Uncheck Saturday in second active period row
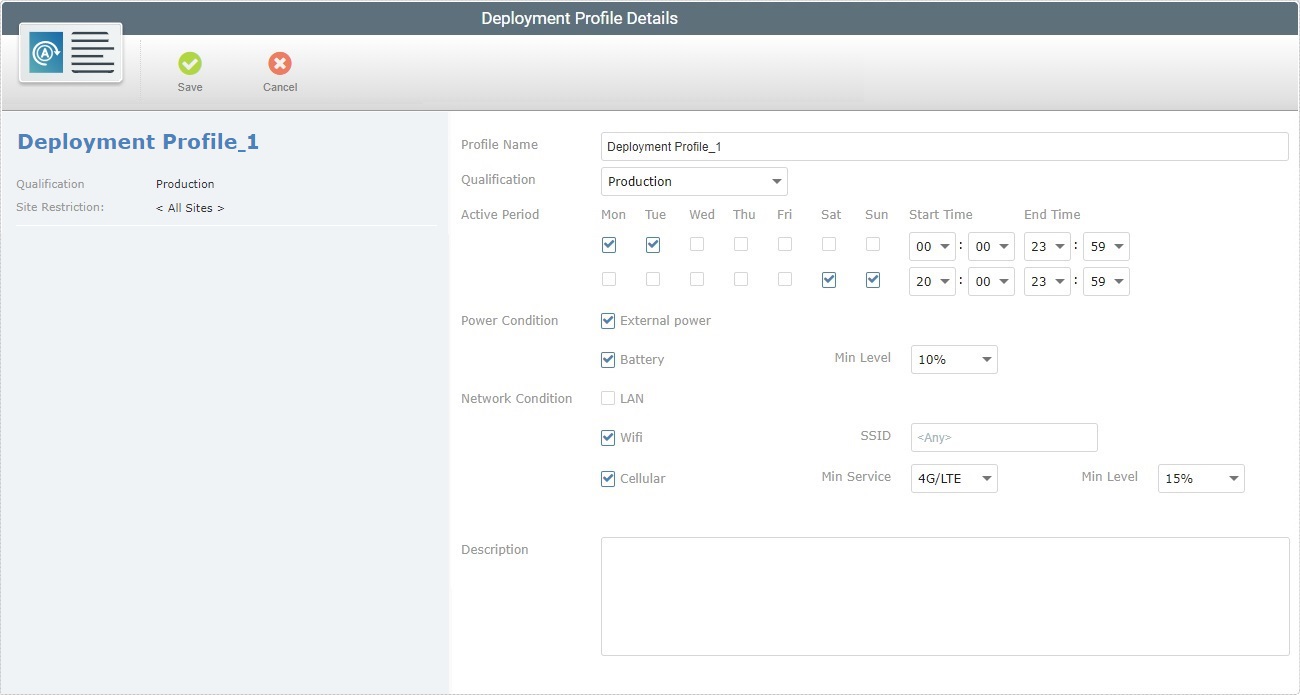Viewport: 1300px width, 695px height. (829, 280)
